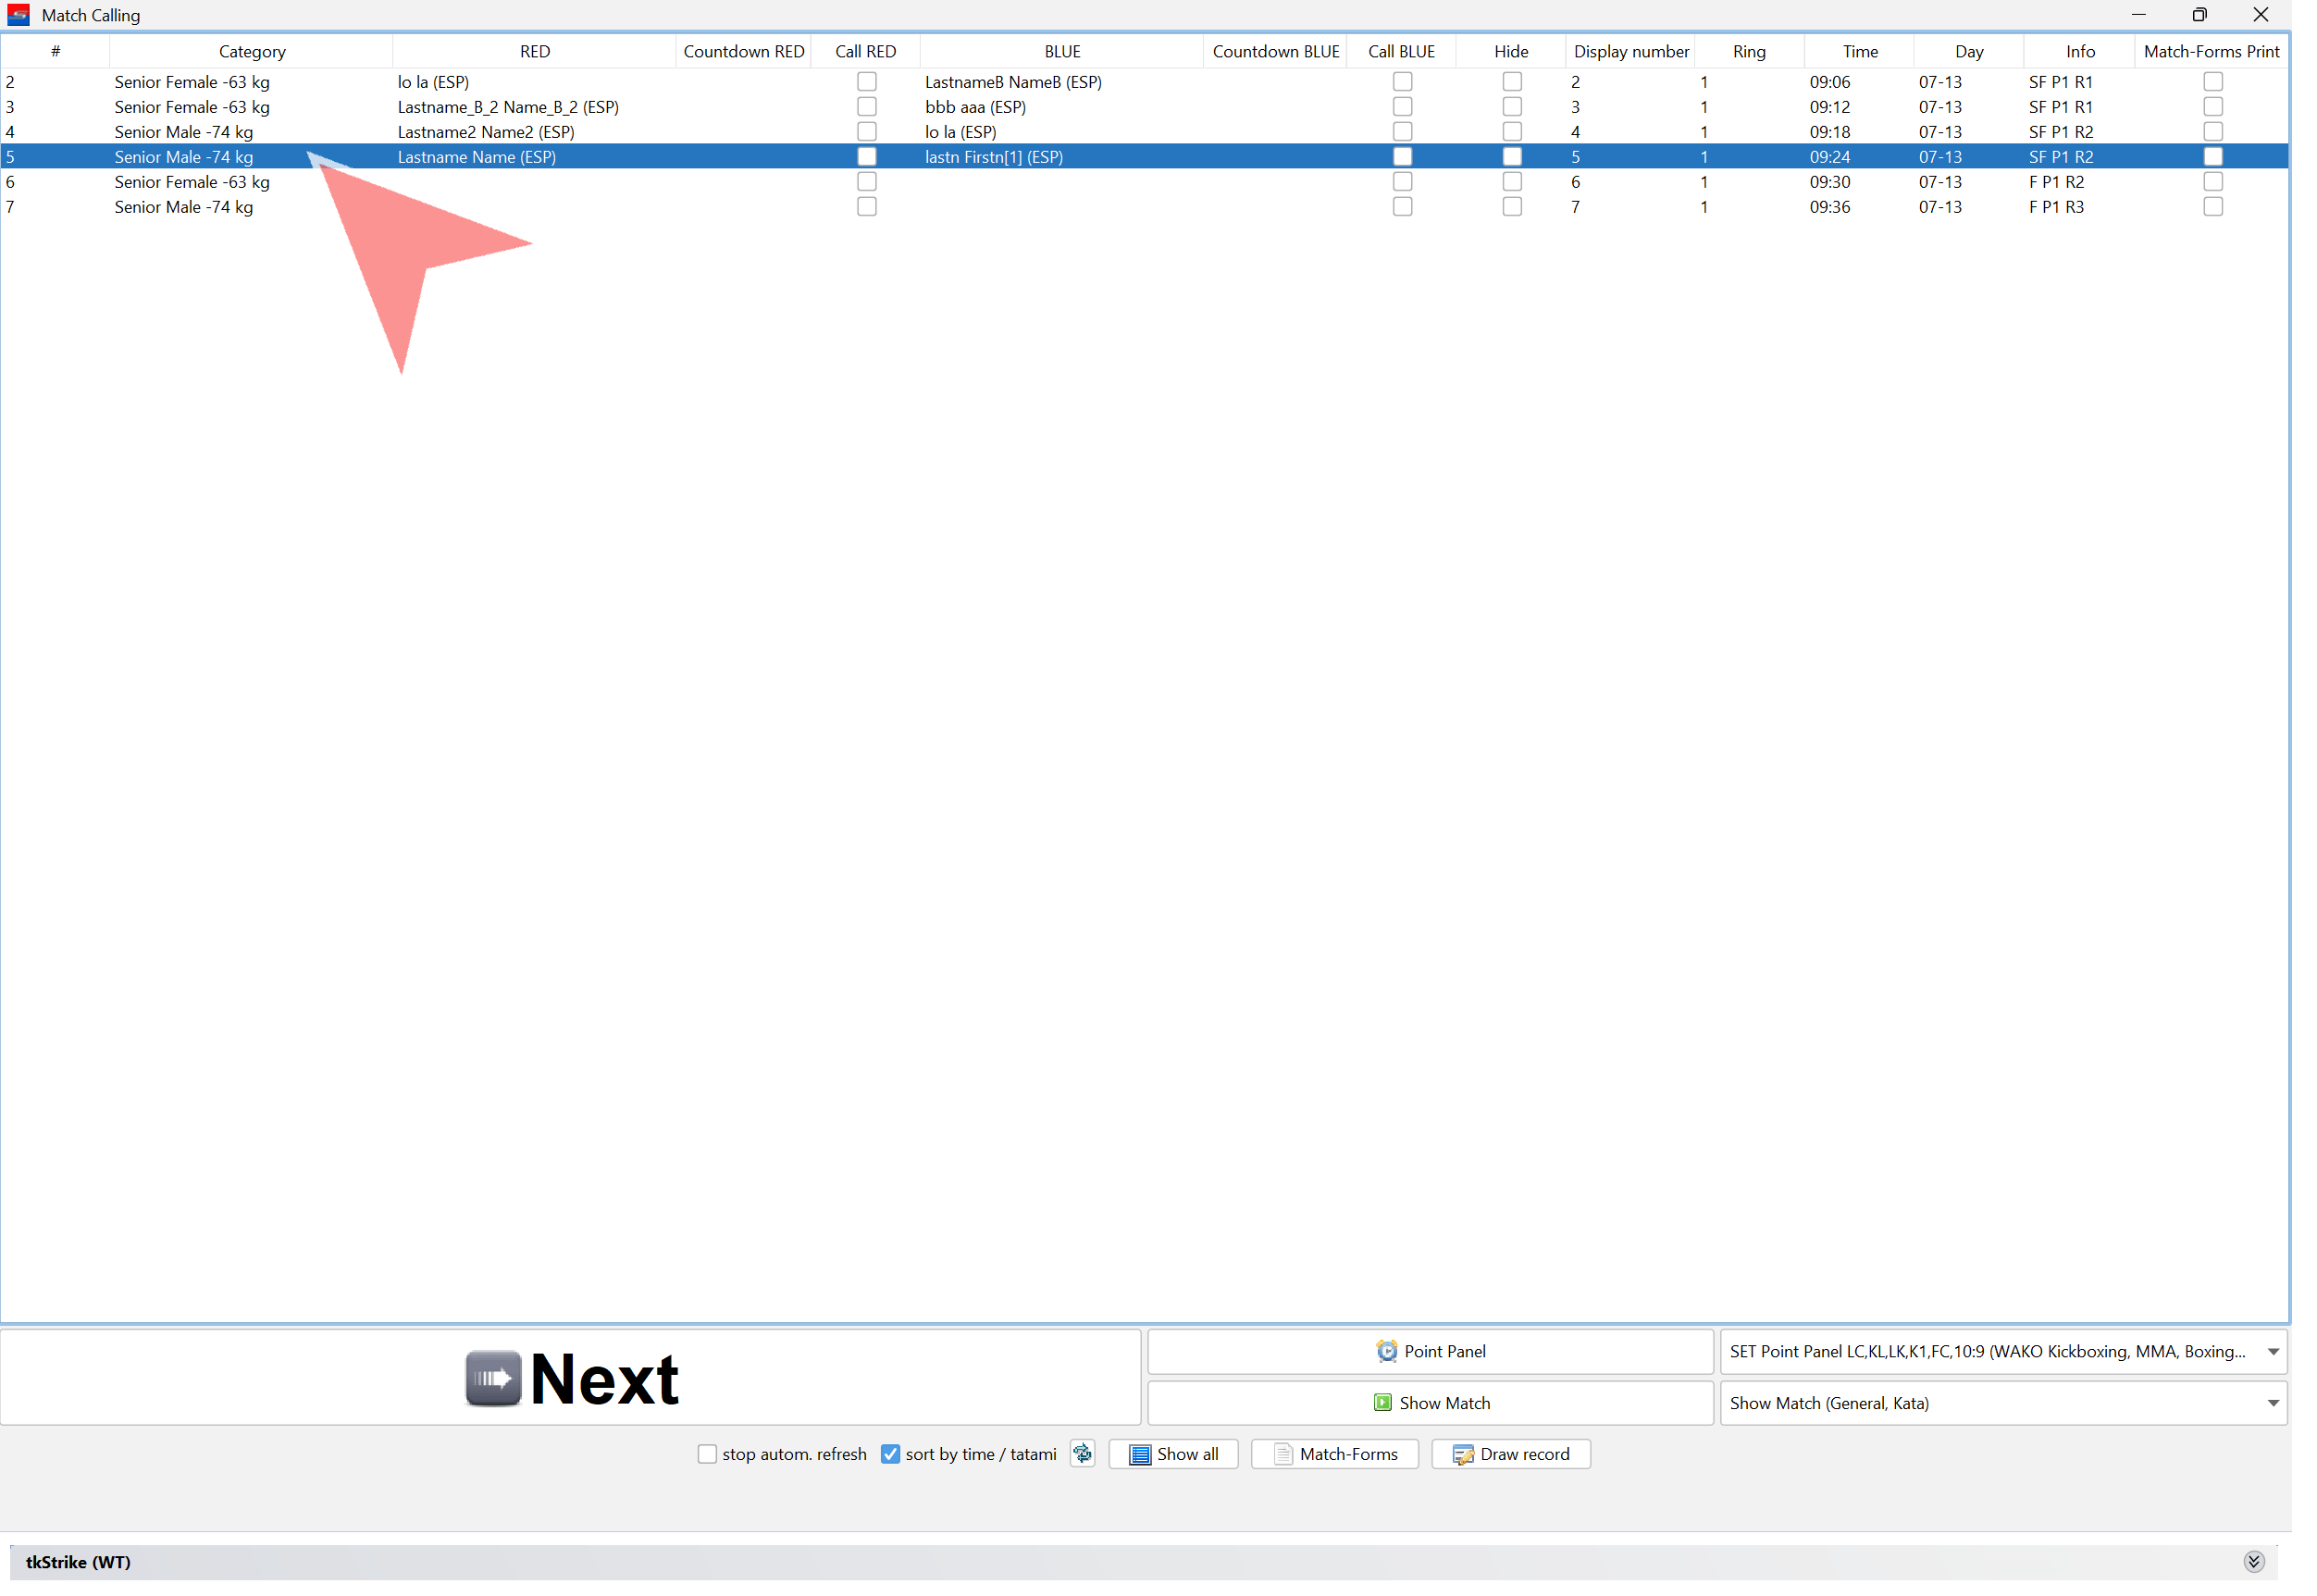Click the Draw record pencil icon
Image resolution: width=2317 pixels, height=1596 pixels.
click(x=1462, y=1454)
